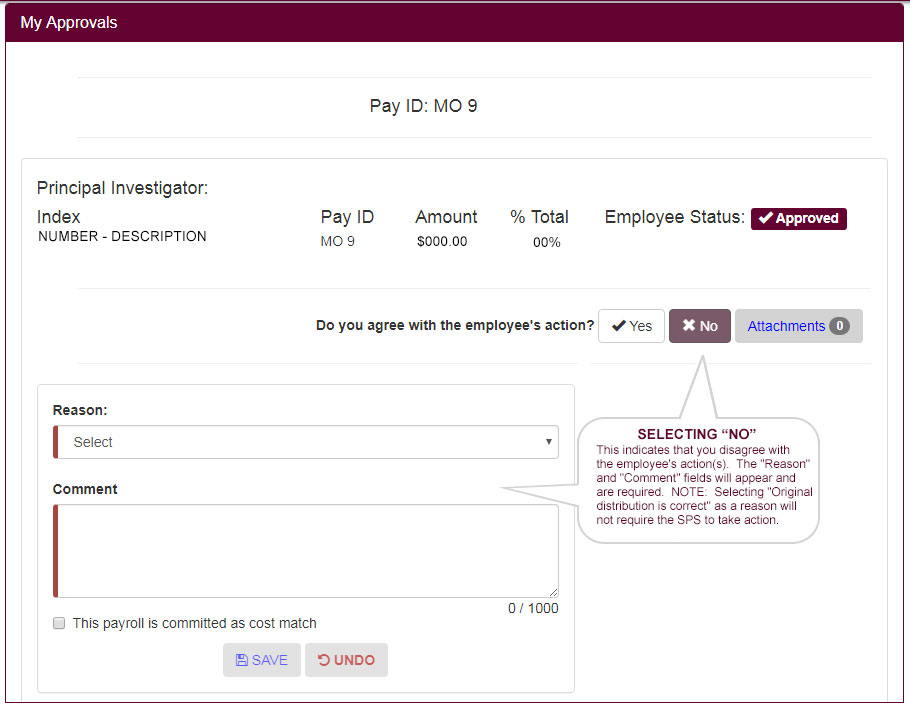Click the Pay ID MO 9 label
This screenshot has width=910, height=725.
(x=423, y=104)
